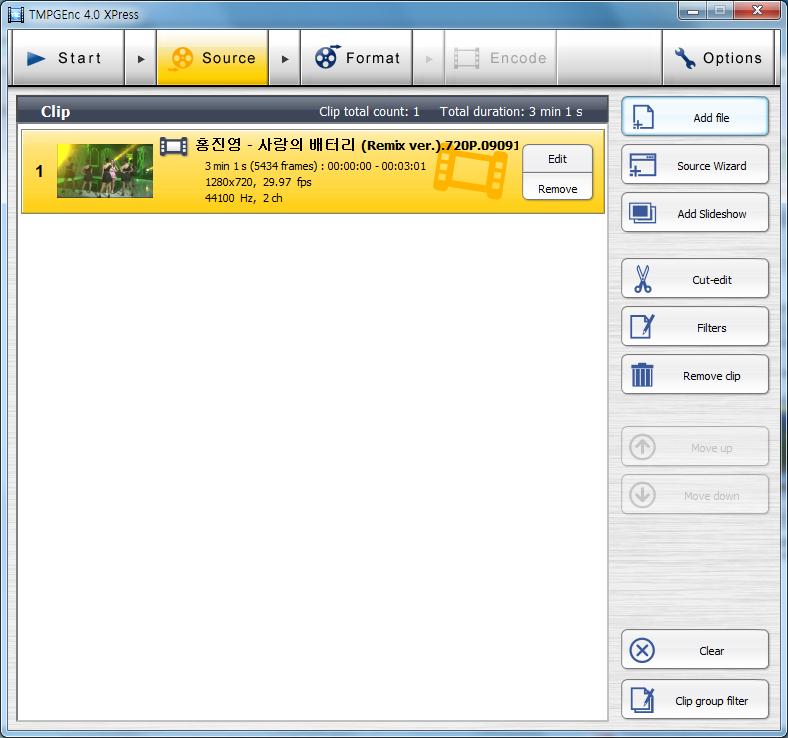Click the Clip total count text

pos(369,112)
